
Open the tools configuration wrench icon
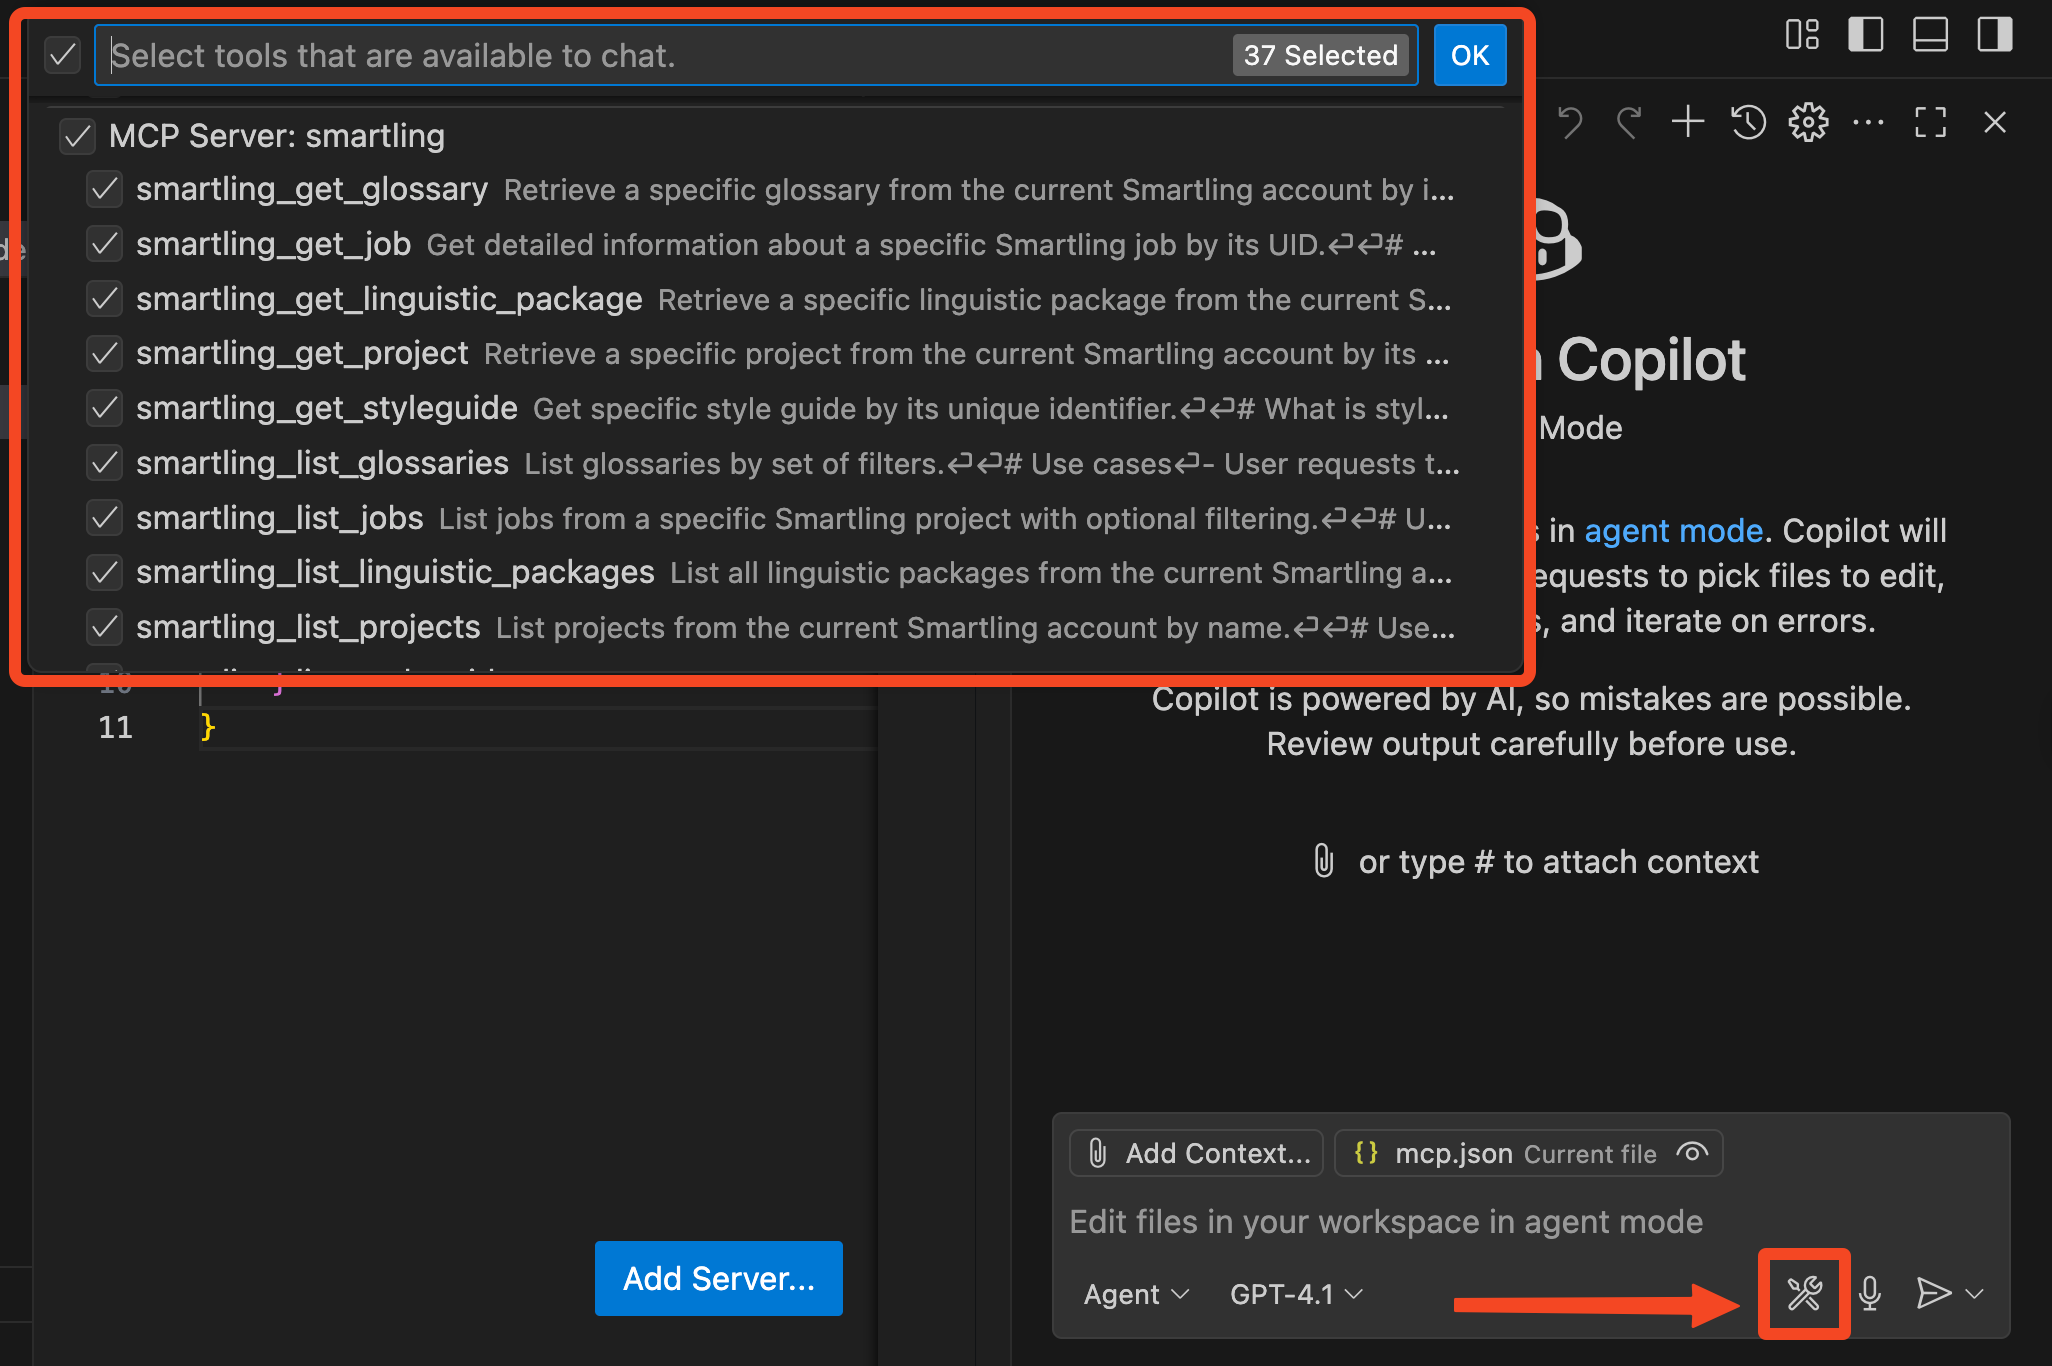(x=1803, y=1294)
